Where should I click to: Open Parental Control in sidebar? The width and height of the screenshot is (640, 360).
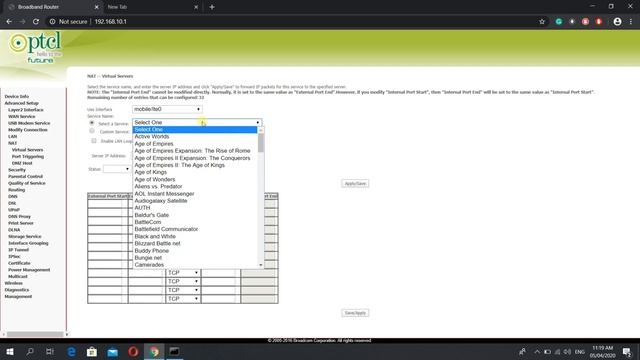pyautogui.click(x=25, y=176)
